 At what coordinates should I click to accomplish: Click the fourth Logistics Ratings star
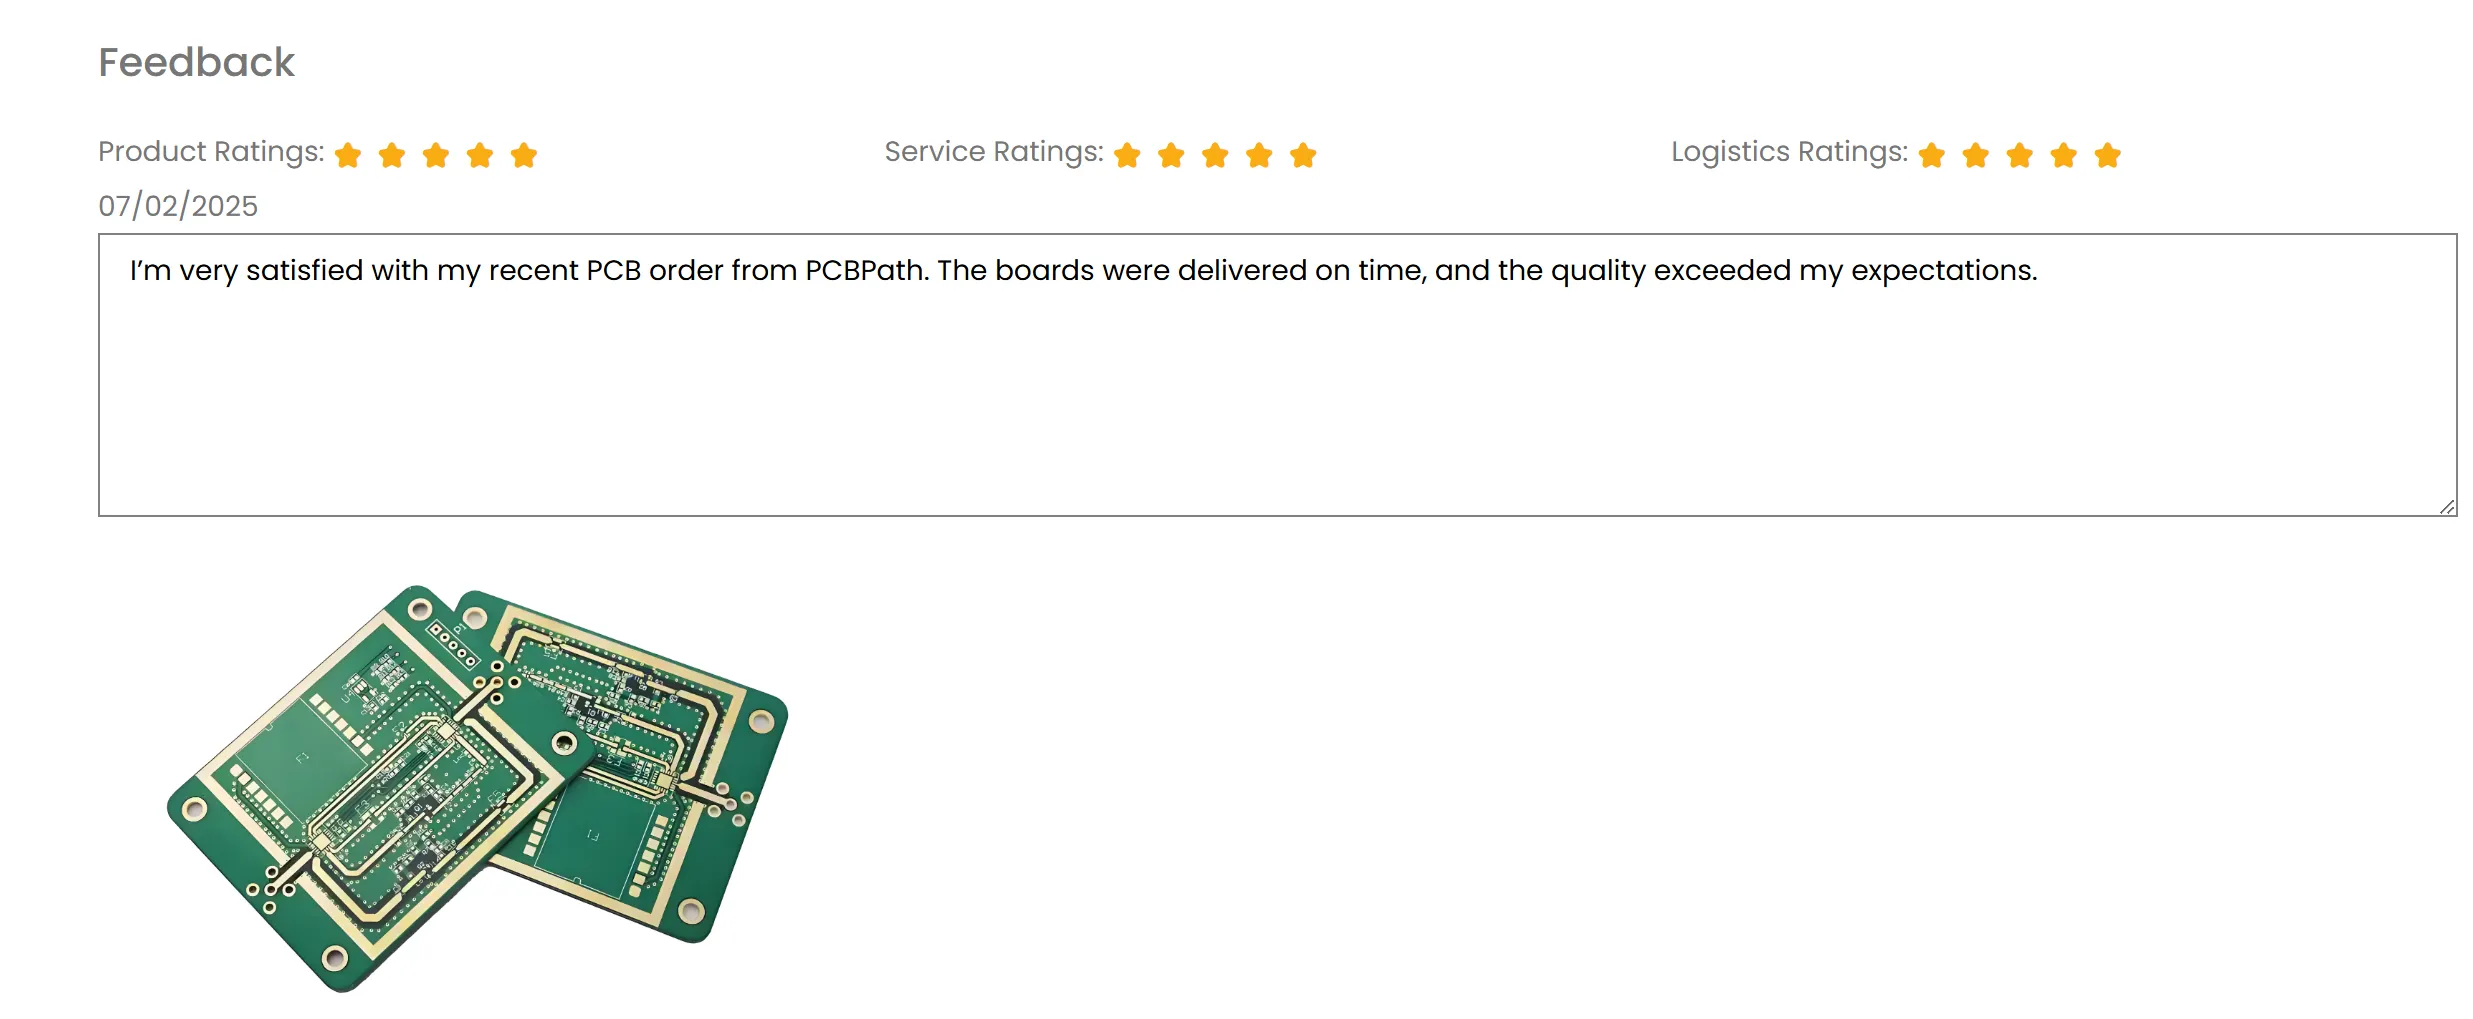(x=2064, y=155)
